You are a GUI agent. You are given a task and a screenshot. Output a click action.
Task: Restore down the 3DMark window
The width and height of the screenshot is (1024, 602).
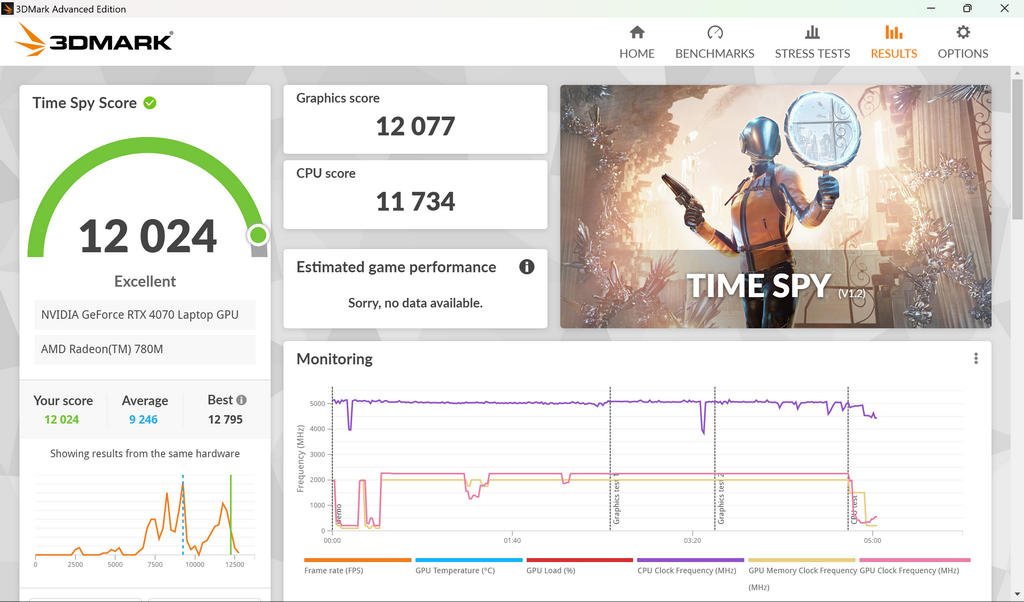tap(967, 8)
